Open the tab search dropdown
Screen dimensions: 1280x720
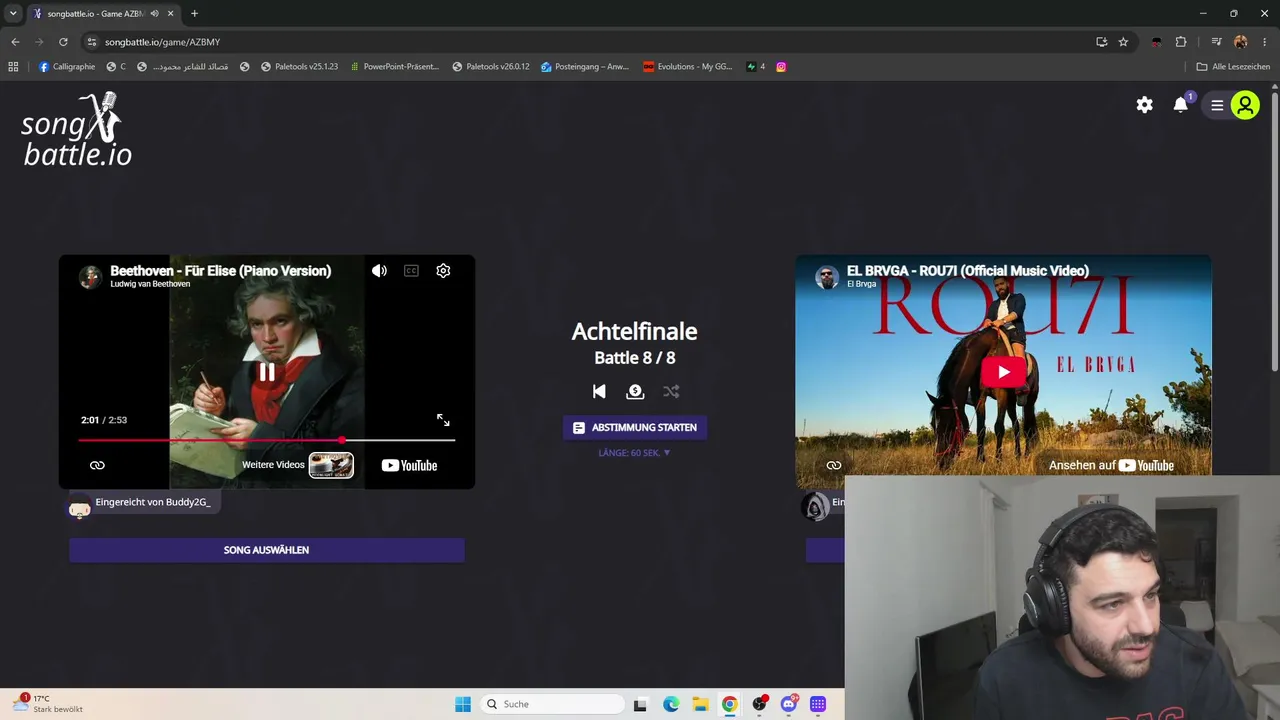point(13,14)
